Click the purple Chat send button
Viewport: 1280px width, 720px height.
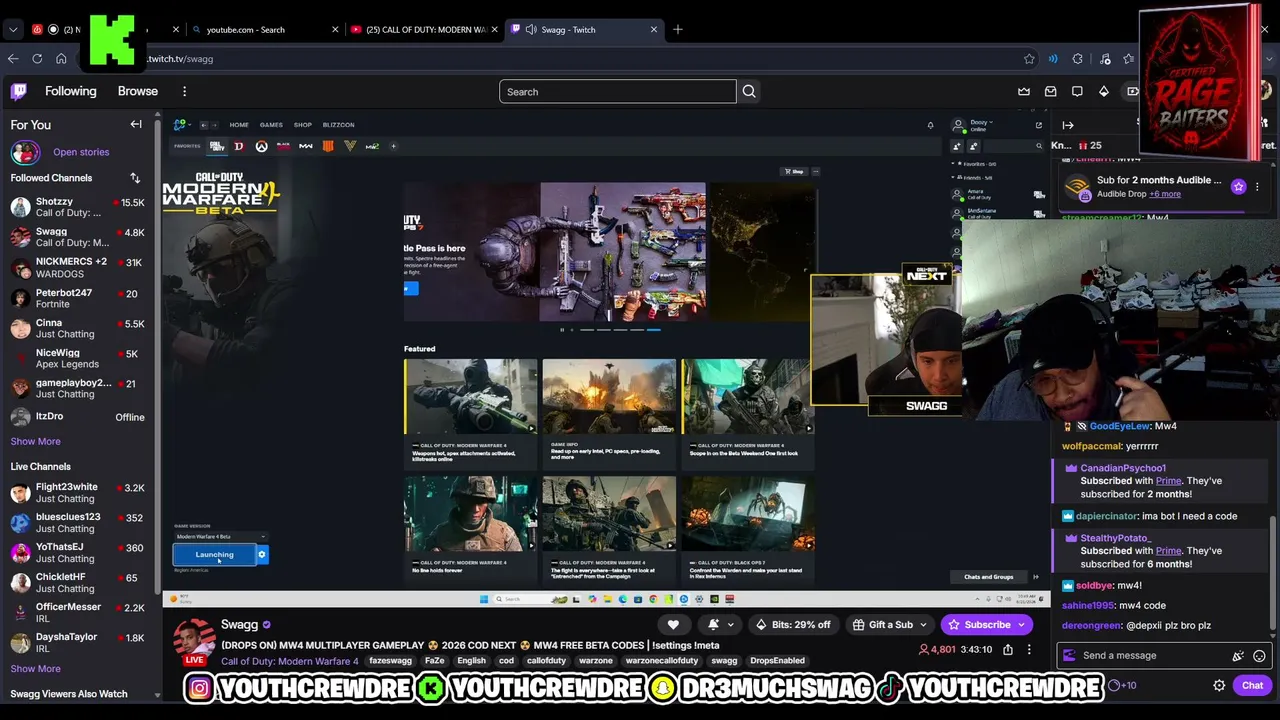point(1252,686)
